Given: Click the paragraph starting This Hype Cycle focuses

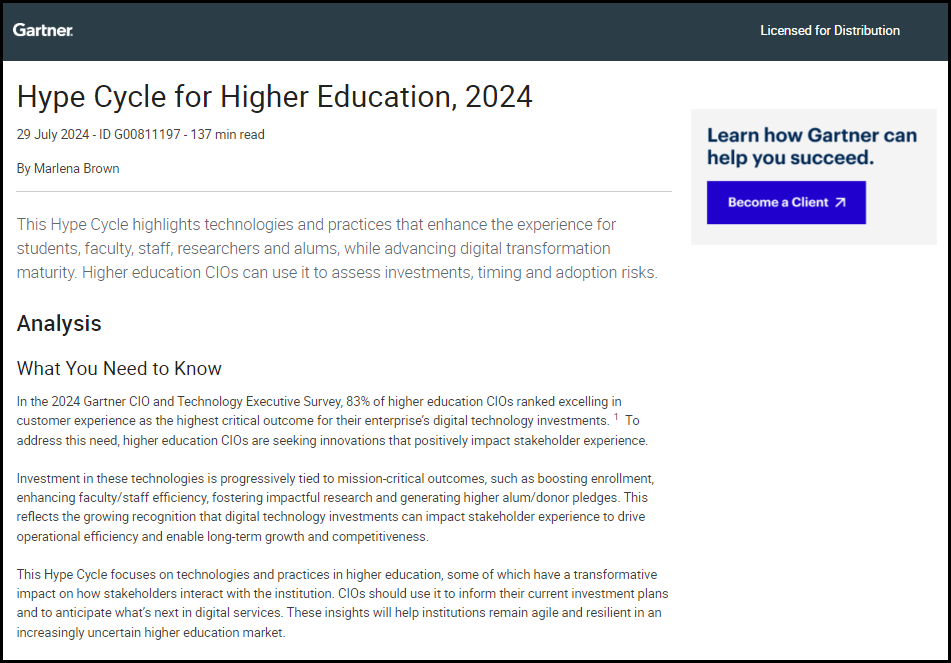Looking at the screenshot, I should tap(343, 603).
